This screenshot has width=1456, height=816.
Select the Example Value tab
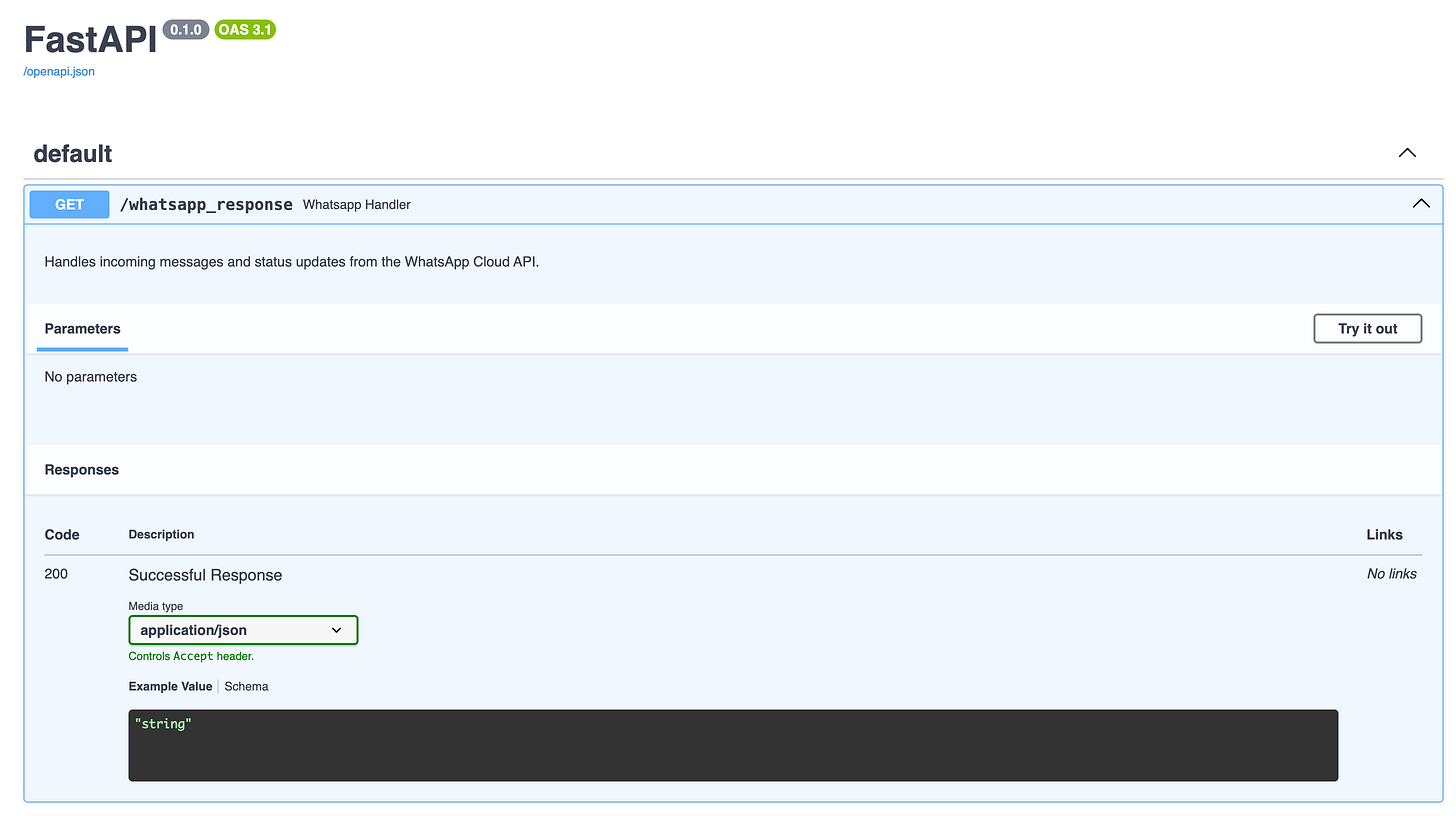[170, 686]
